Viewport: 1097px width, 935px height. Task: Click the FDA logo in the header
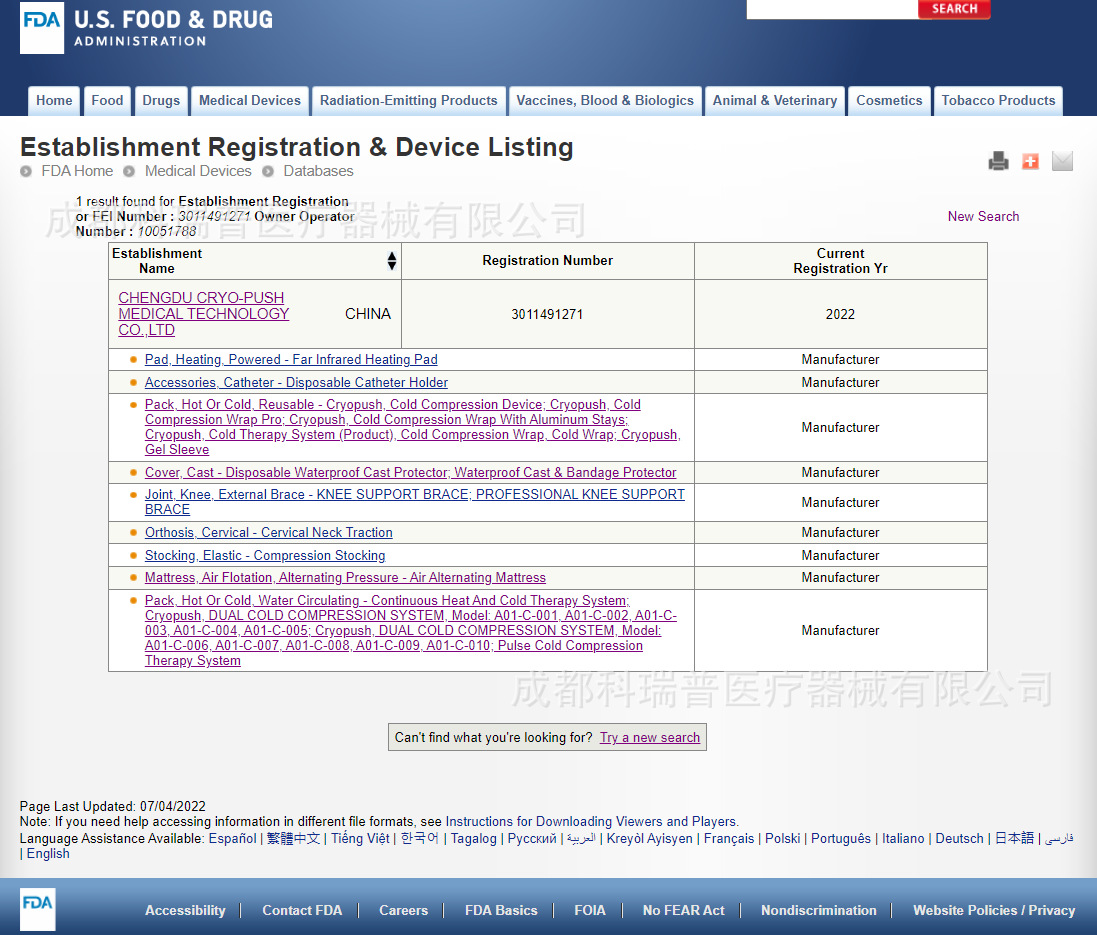tap(42, 28)
